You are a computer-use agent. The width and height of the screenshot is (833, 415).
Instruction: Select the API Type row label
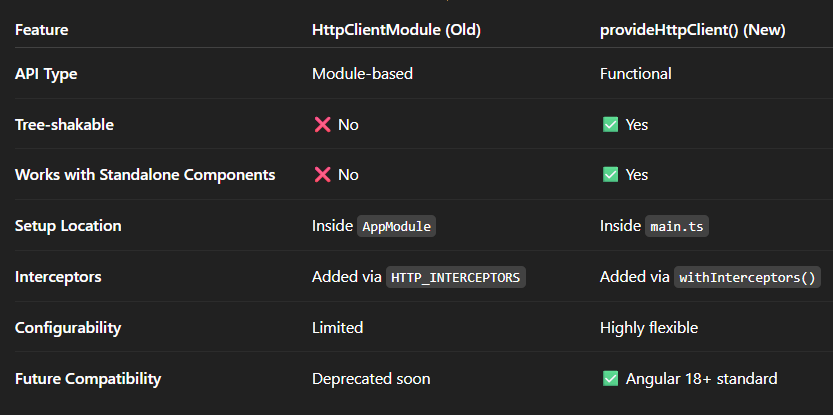(x=46, y=74)
